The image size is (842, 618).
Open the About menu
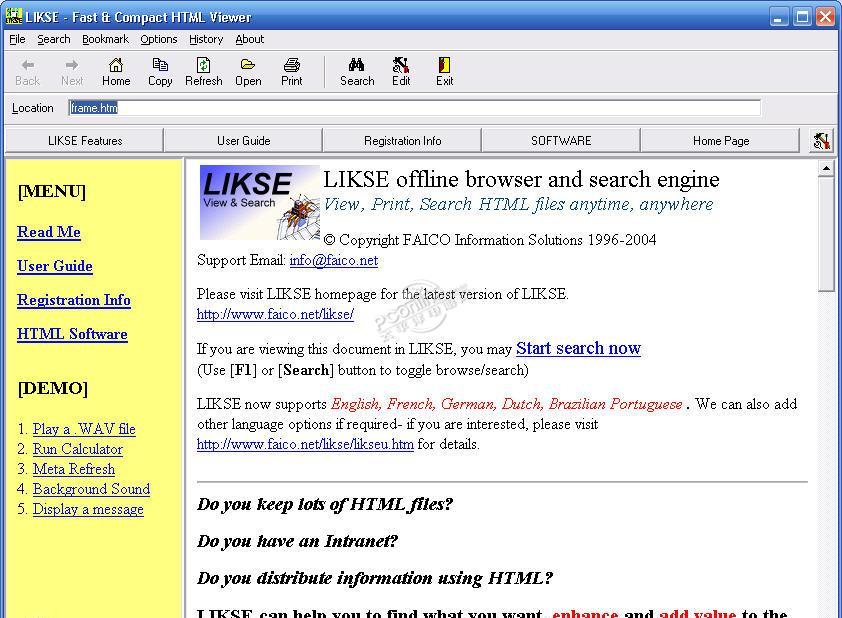click(250, 39)
